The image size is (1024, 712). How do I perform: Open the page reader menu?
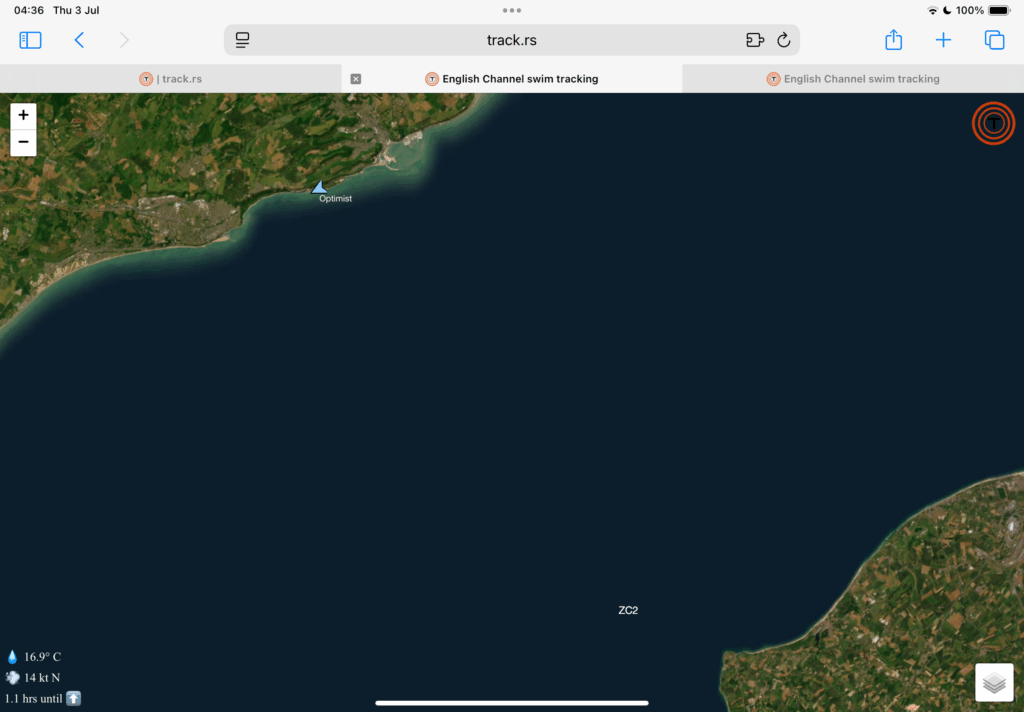[242, 40]
